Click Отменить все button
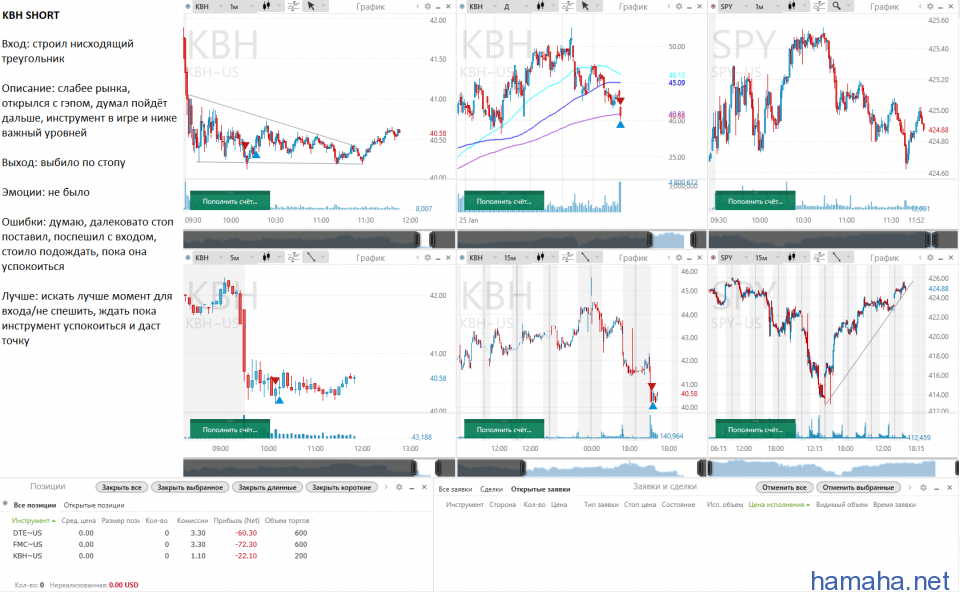960x592 pixels. (x=784, y=487)
